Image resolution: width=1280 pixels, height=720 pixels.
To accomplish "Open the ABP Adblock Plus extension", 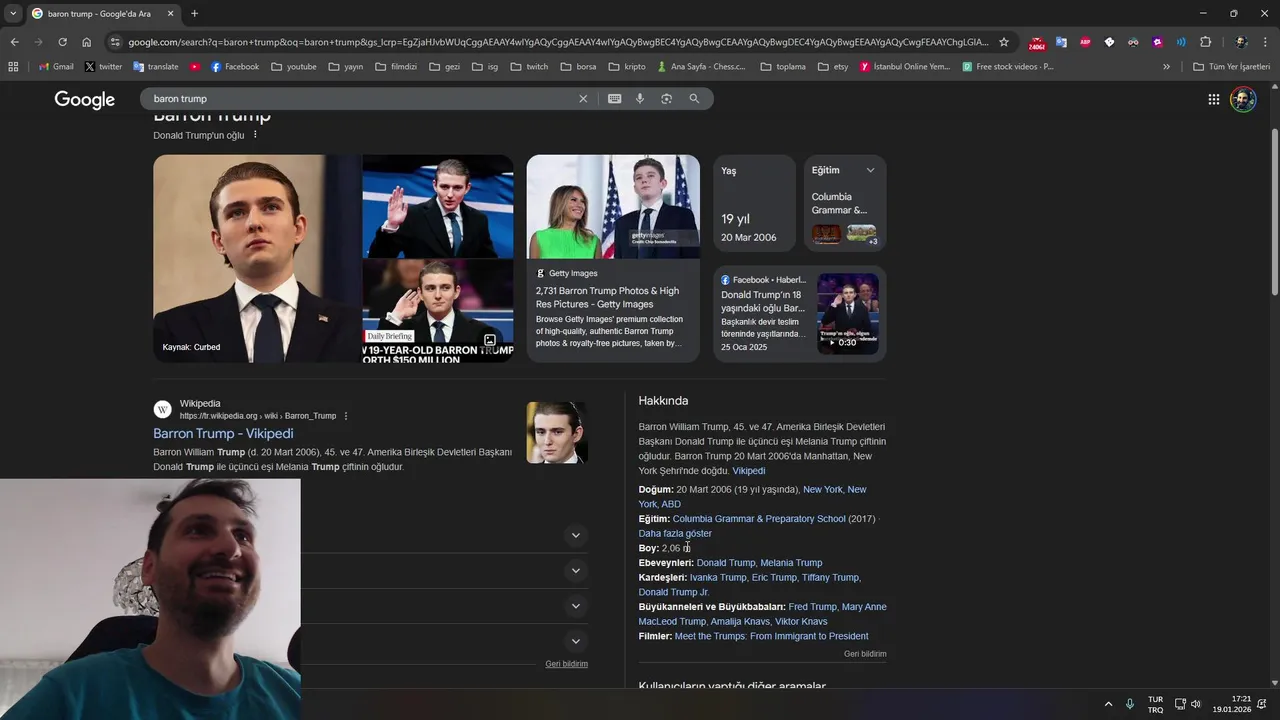I will [1085, 42].
